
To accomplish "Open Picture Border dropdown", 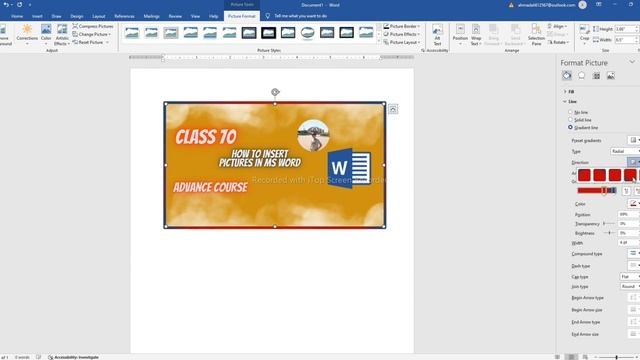I will coord(402,26).
